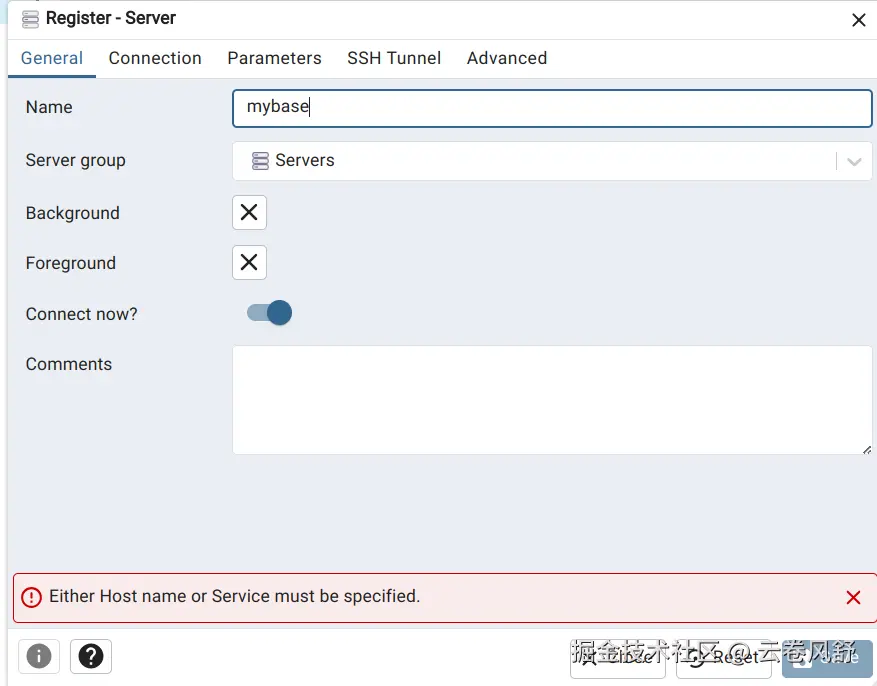The image size is (877, 686).
Task: Open help via the question mark icon
Action: [x=91, y=656]
